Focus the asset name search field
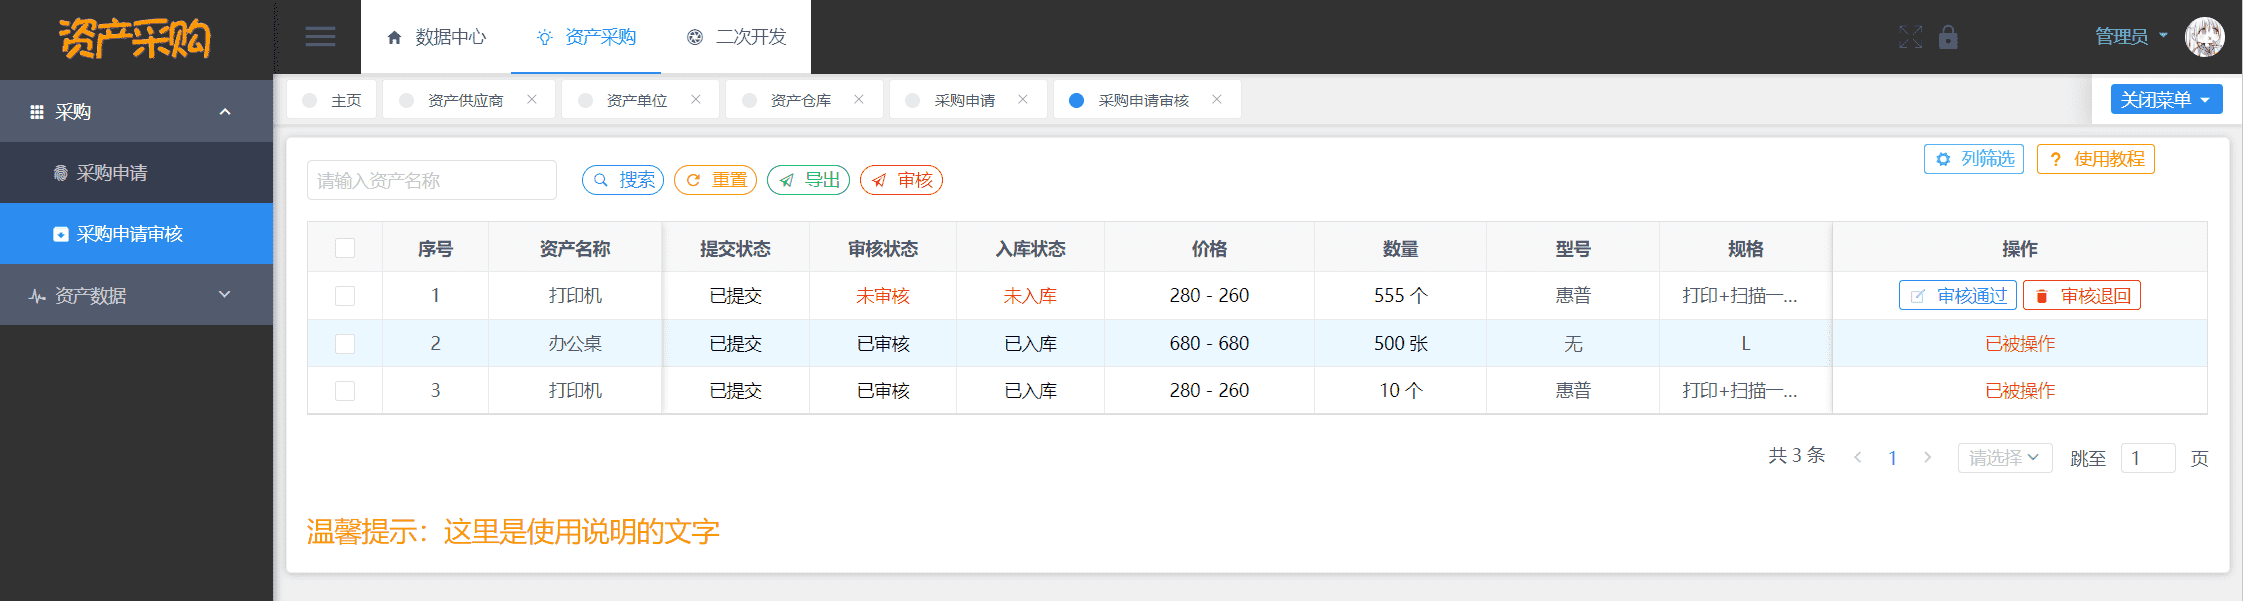The image size is (2243, 601). pos(431,180)
